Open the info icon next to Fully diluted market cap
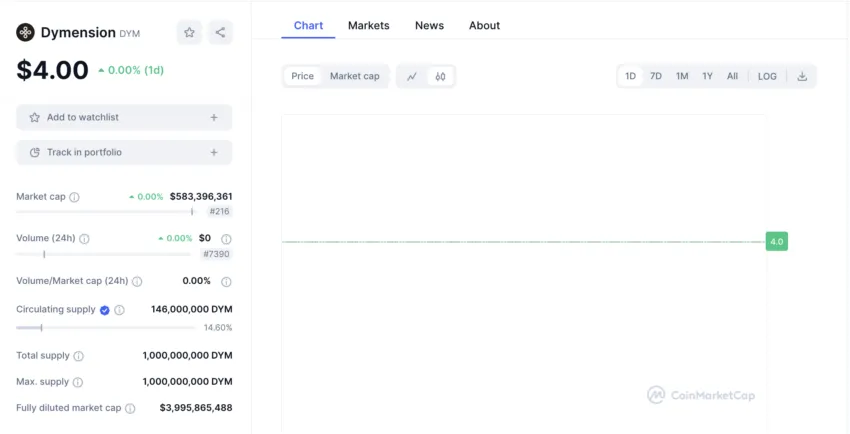850x434 pixels. [x=130, y=409]
